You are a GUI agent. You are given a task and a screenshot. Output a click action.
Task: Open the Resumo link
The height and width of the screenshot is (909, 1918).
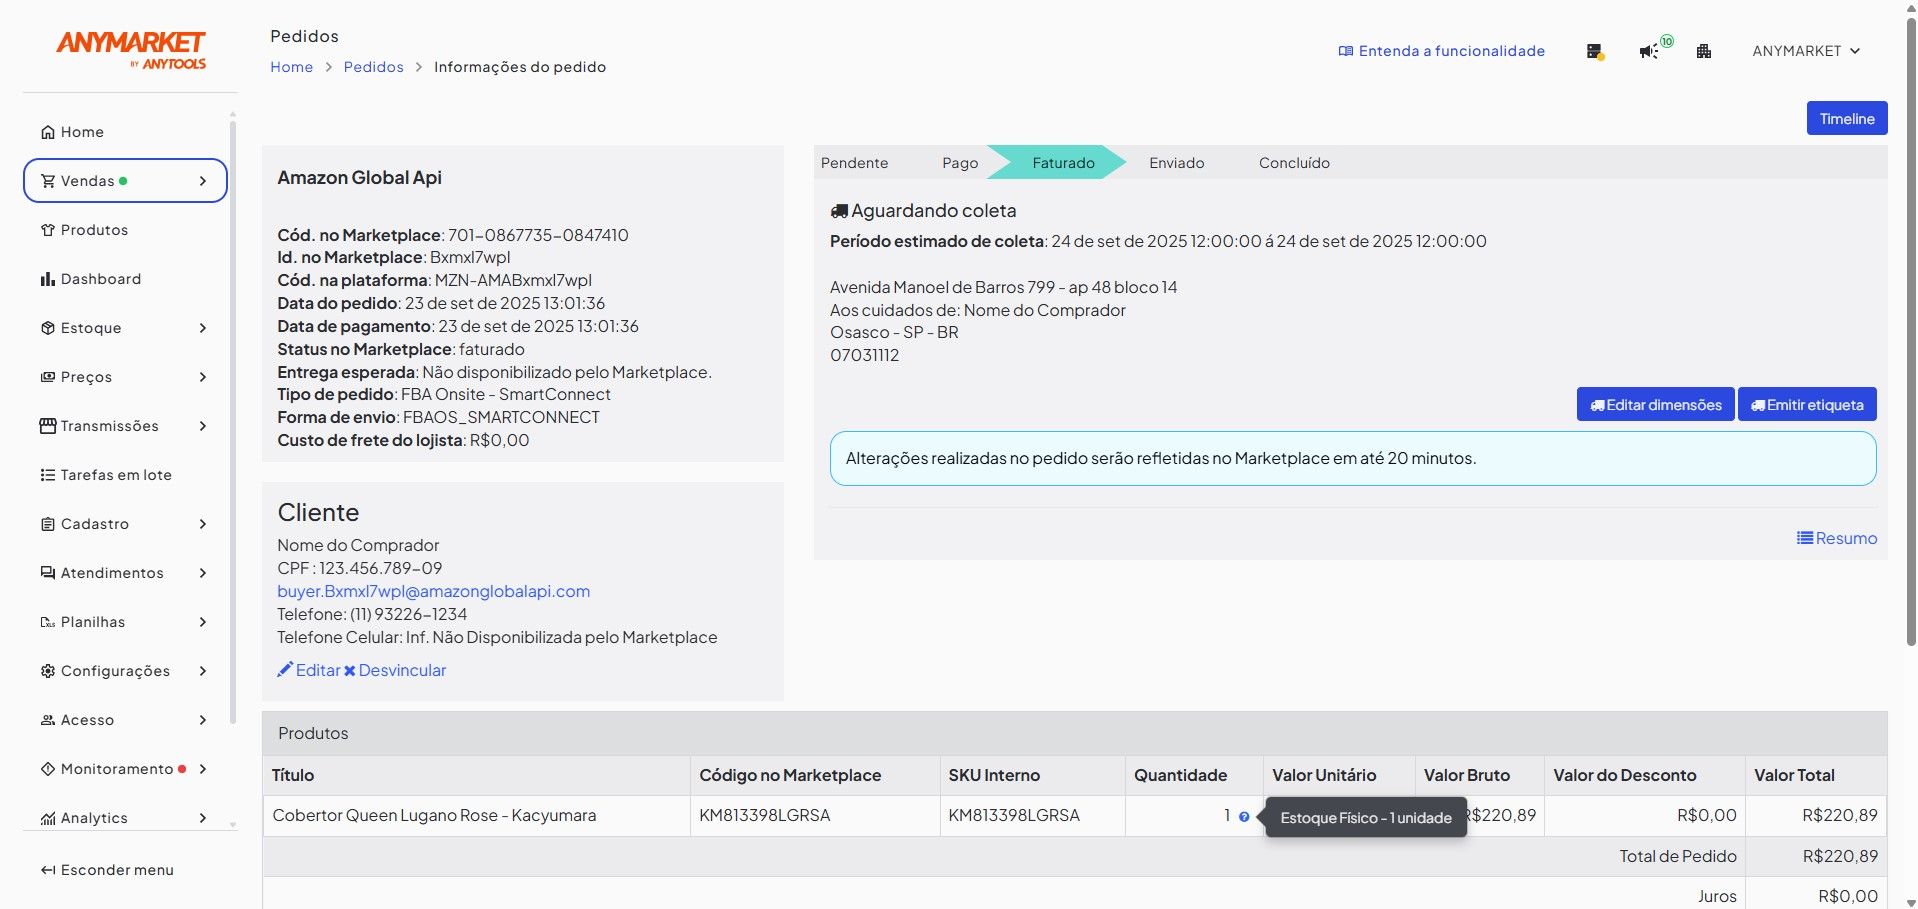[x=1837, y=538]
